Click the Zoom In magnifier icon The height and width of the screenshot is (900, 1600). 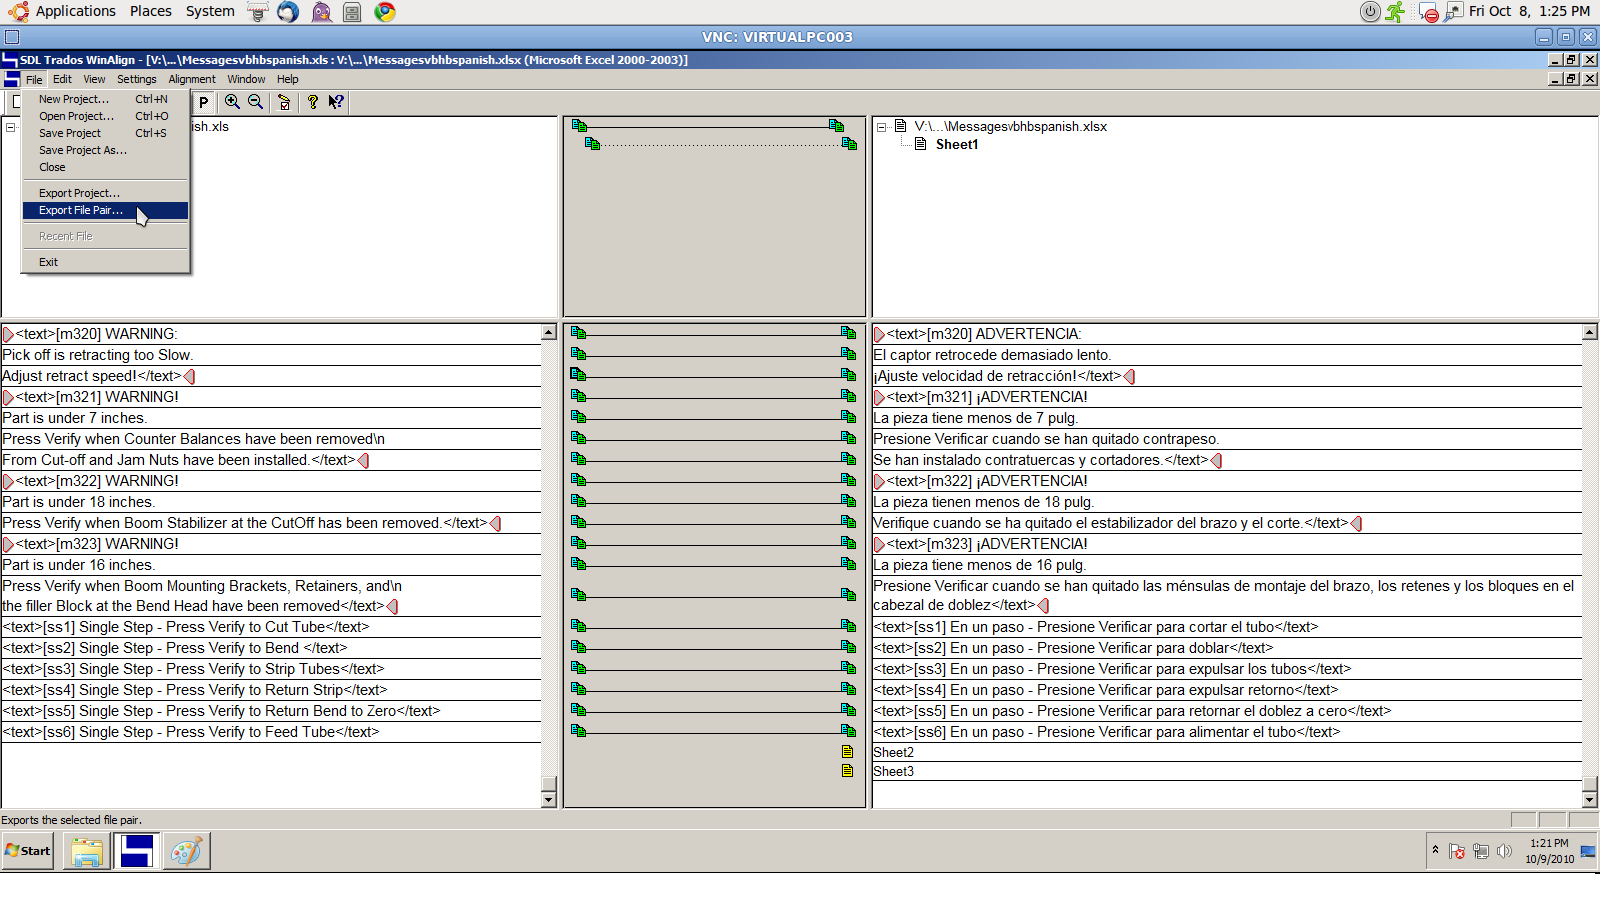click(232, 102)
